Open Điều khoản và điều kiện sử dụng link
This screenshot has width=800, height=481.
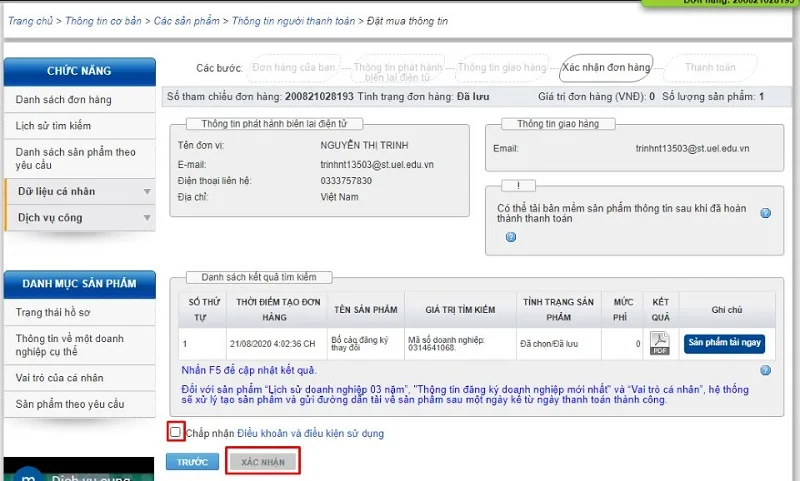[x=311, y=434]
